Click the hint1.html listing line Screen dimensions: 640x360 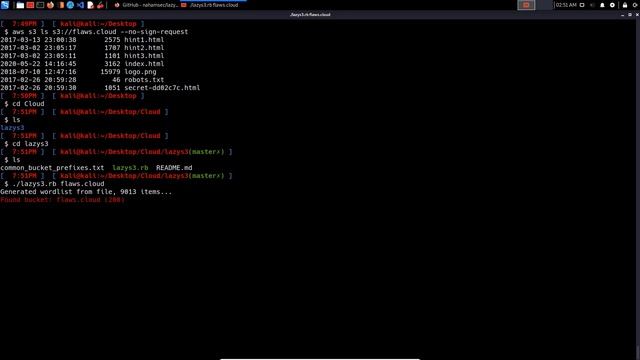pos(82,40)
